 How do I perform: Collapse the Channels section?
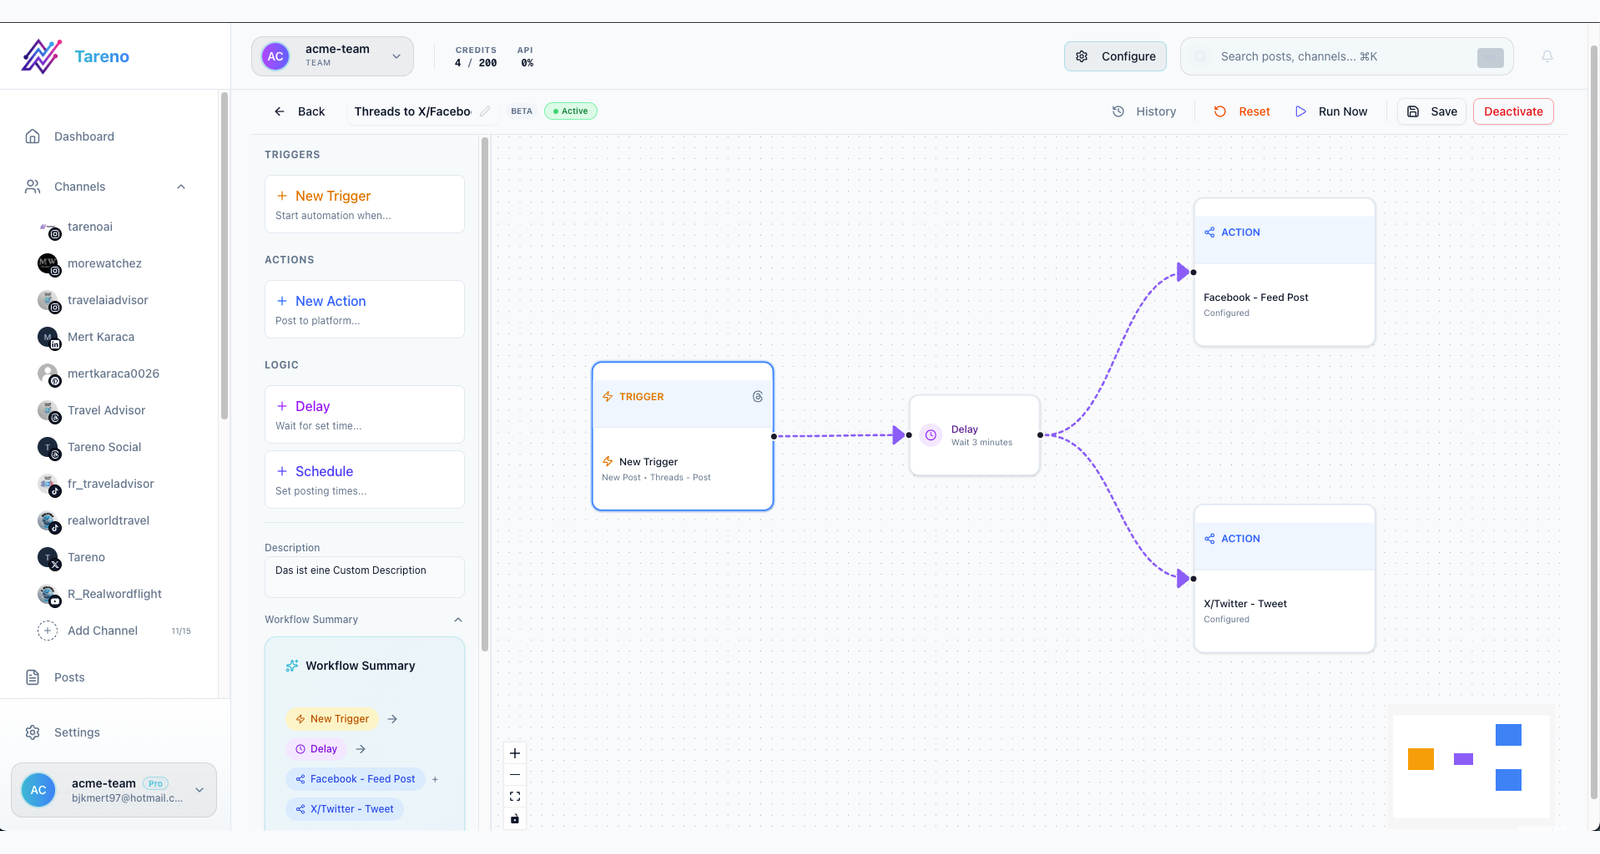click(181, 186)
